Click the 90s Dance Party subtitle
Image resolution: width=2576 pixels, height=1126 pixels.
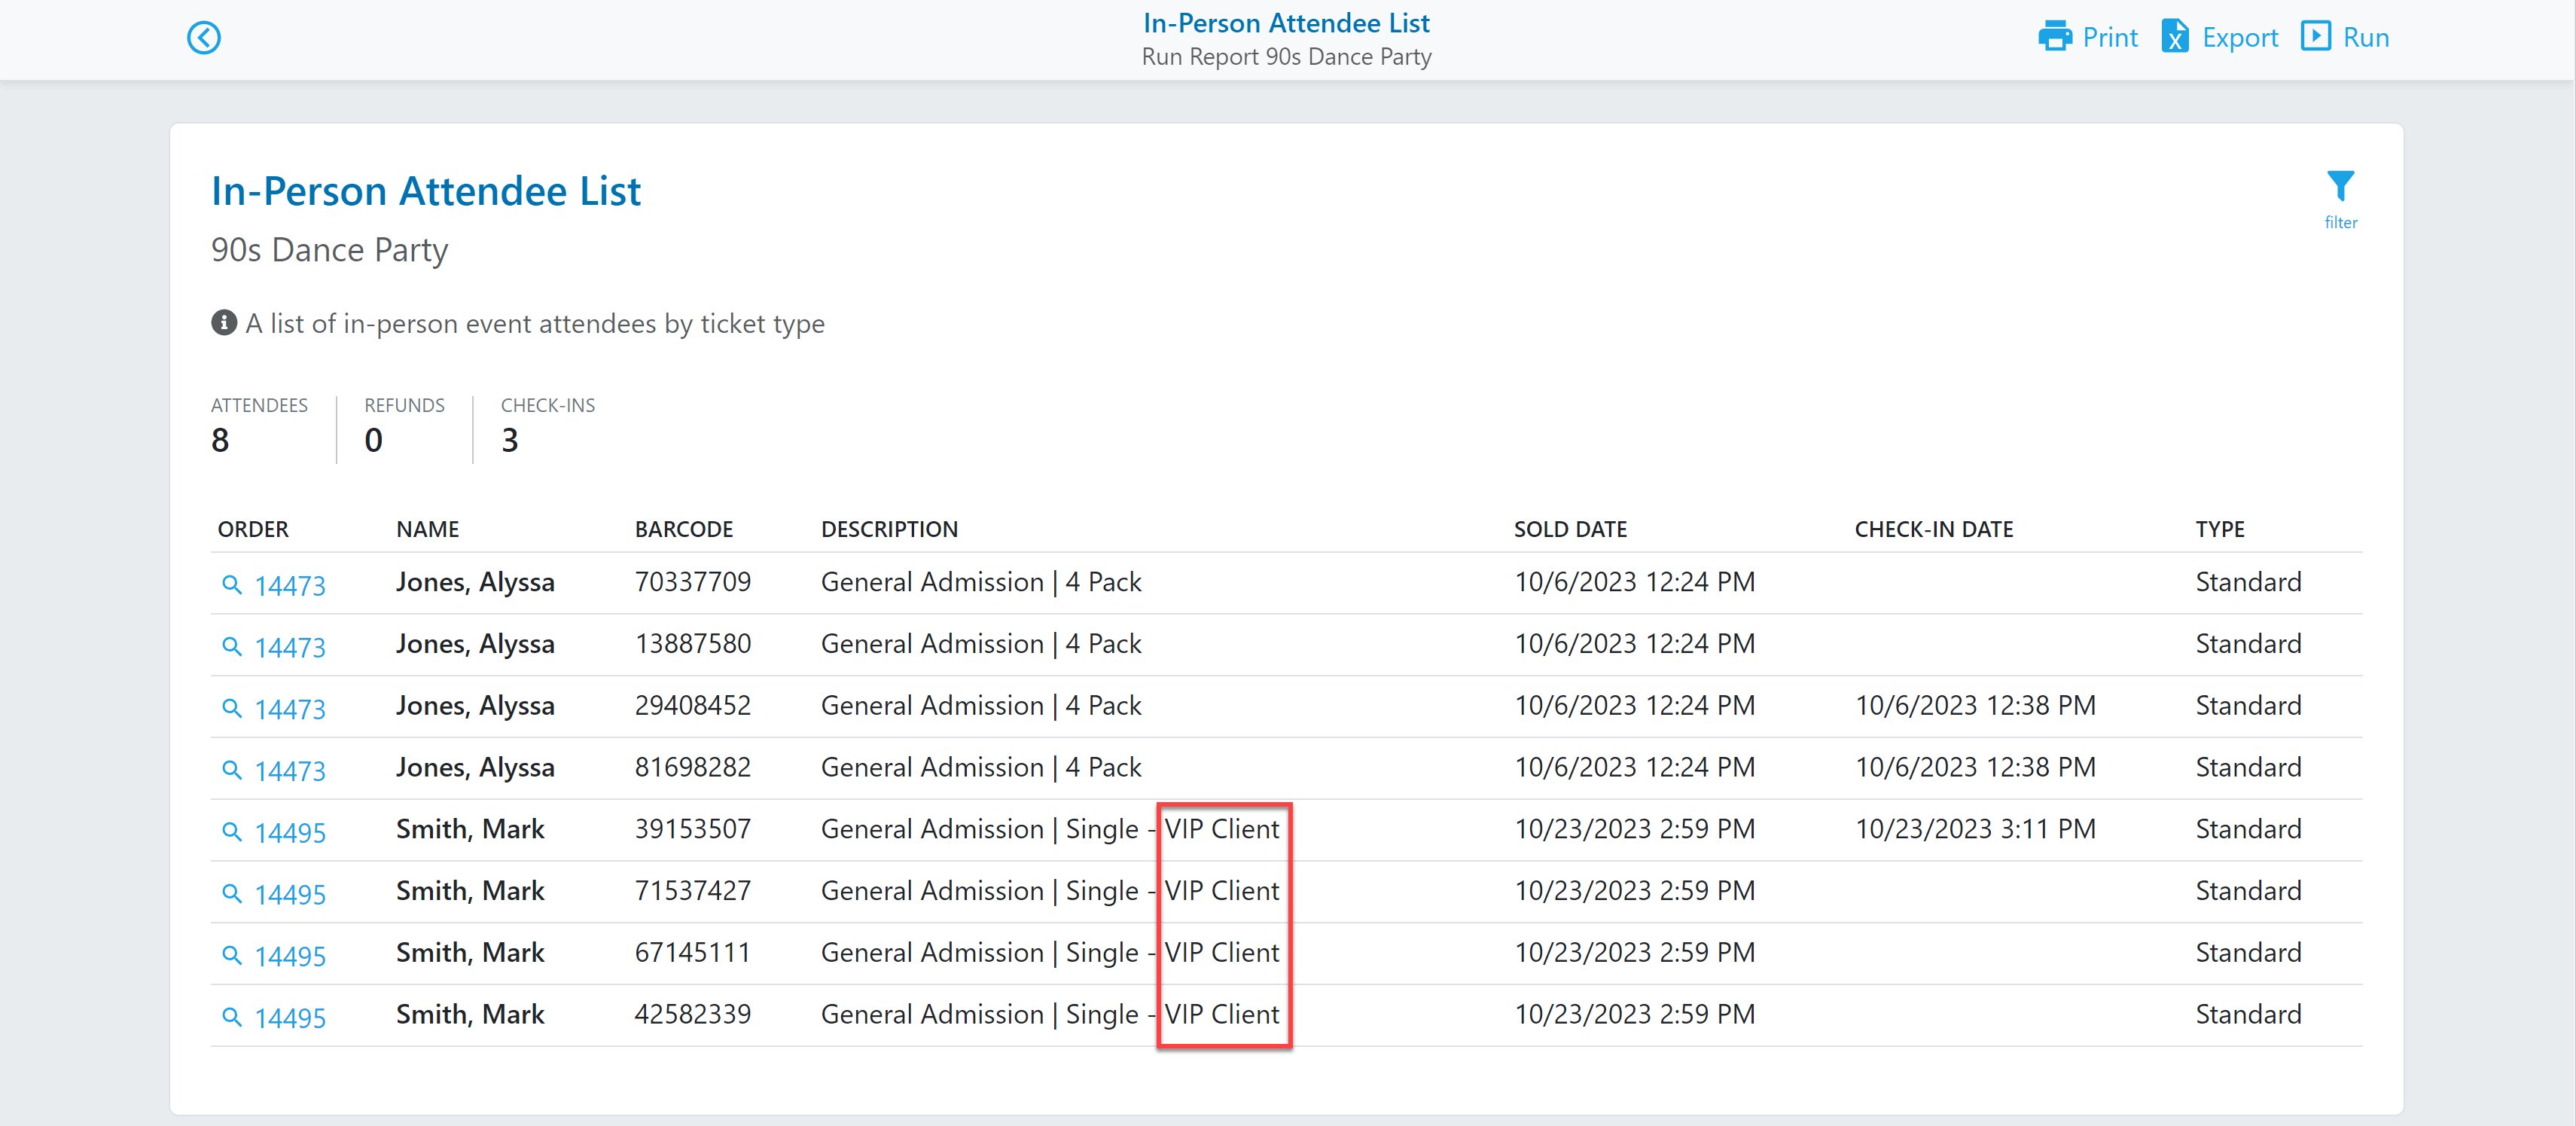pyautogui.click(x=330, y=250)
